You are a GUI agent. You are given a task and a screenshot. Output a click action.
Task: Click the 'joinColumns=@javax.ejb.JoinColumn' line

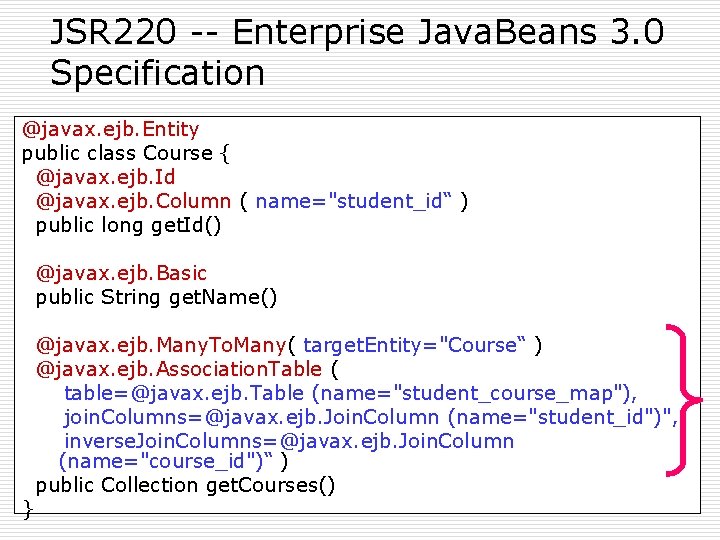(371, 417)
